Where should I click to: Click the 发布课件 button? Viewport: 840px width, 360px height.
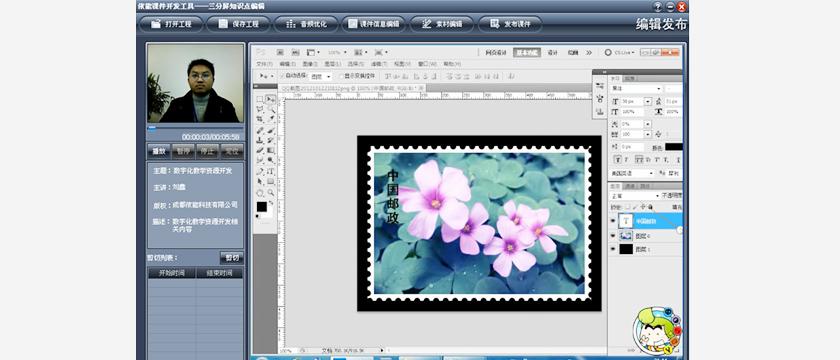pos(510,24)
